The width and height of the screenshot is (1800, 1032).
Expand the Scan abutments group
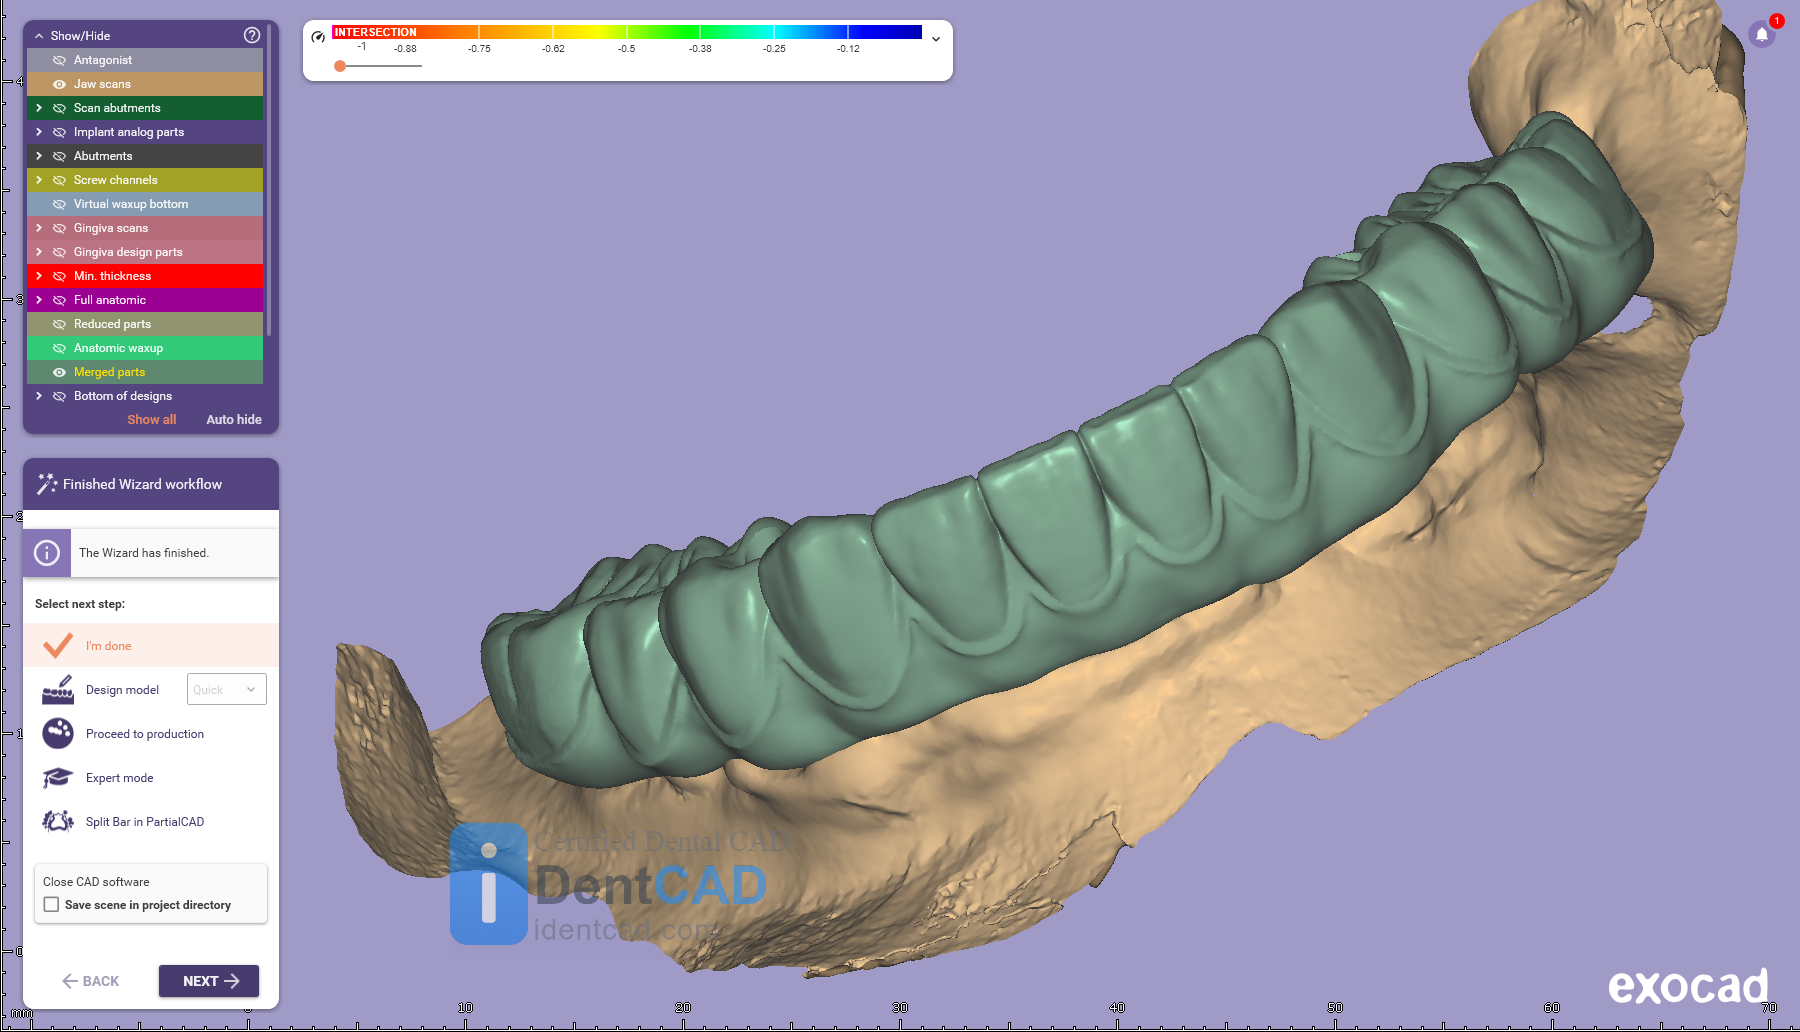point(39,108)
